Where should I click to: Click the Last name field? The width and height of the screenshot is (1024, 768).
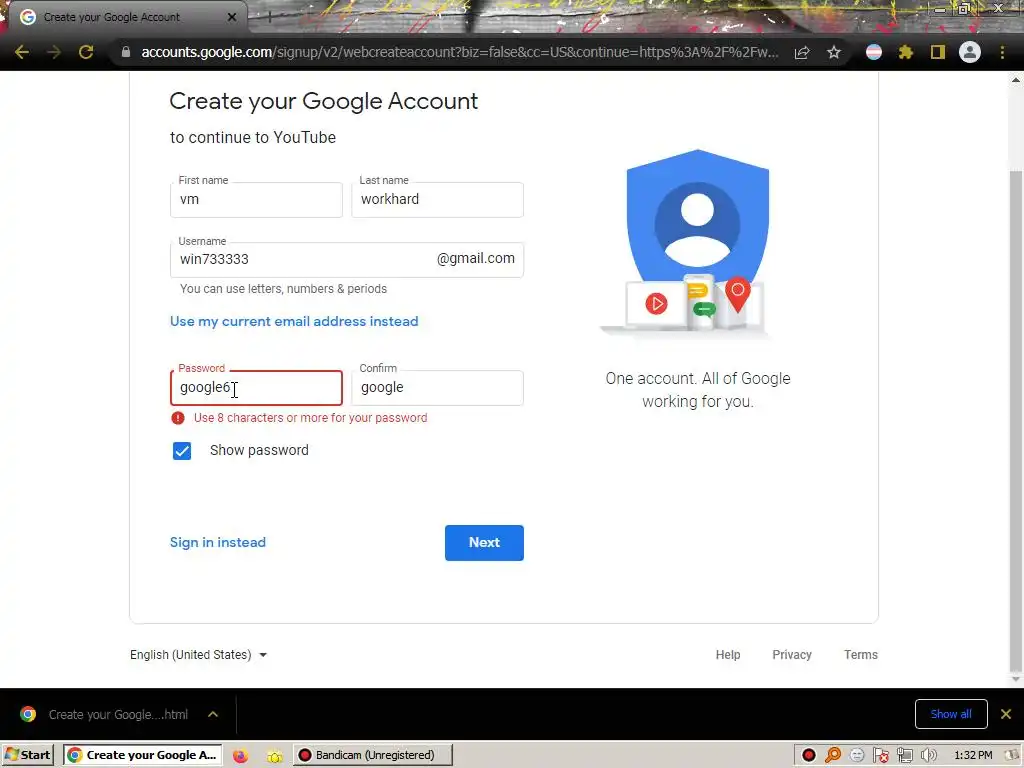point(438,200)
